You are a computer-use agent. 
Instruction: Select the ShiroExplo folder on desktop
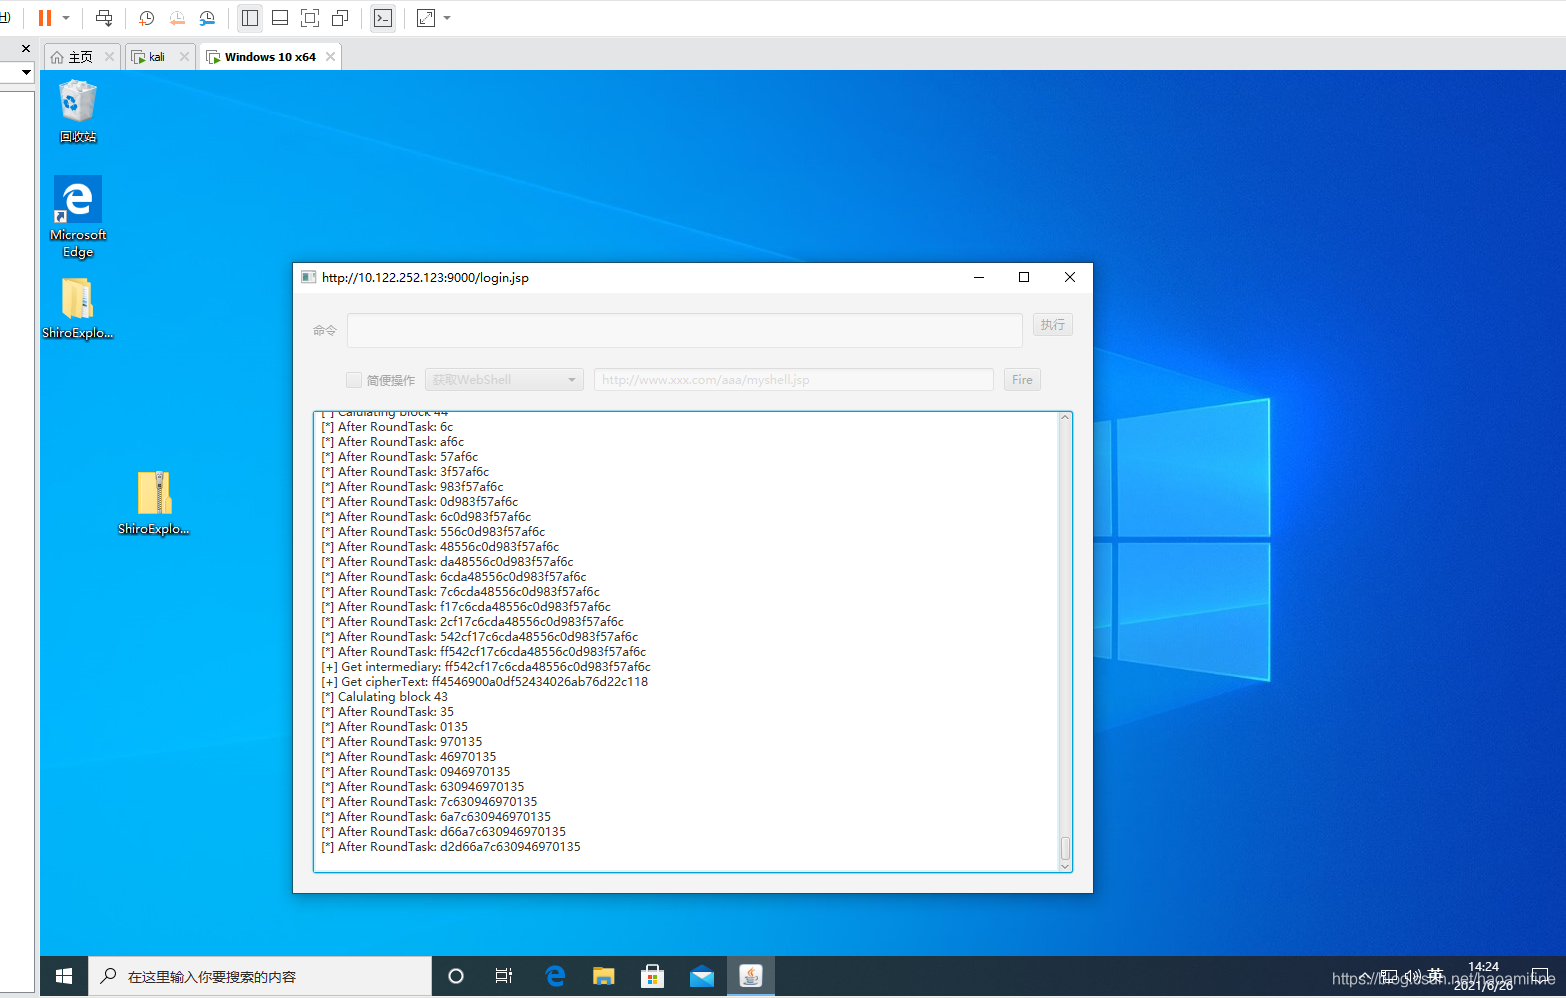point(78,308)
